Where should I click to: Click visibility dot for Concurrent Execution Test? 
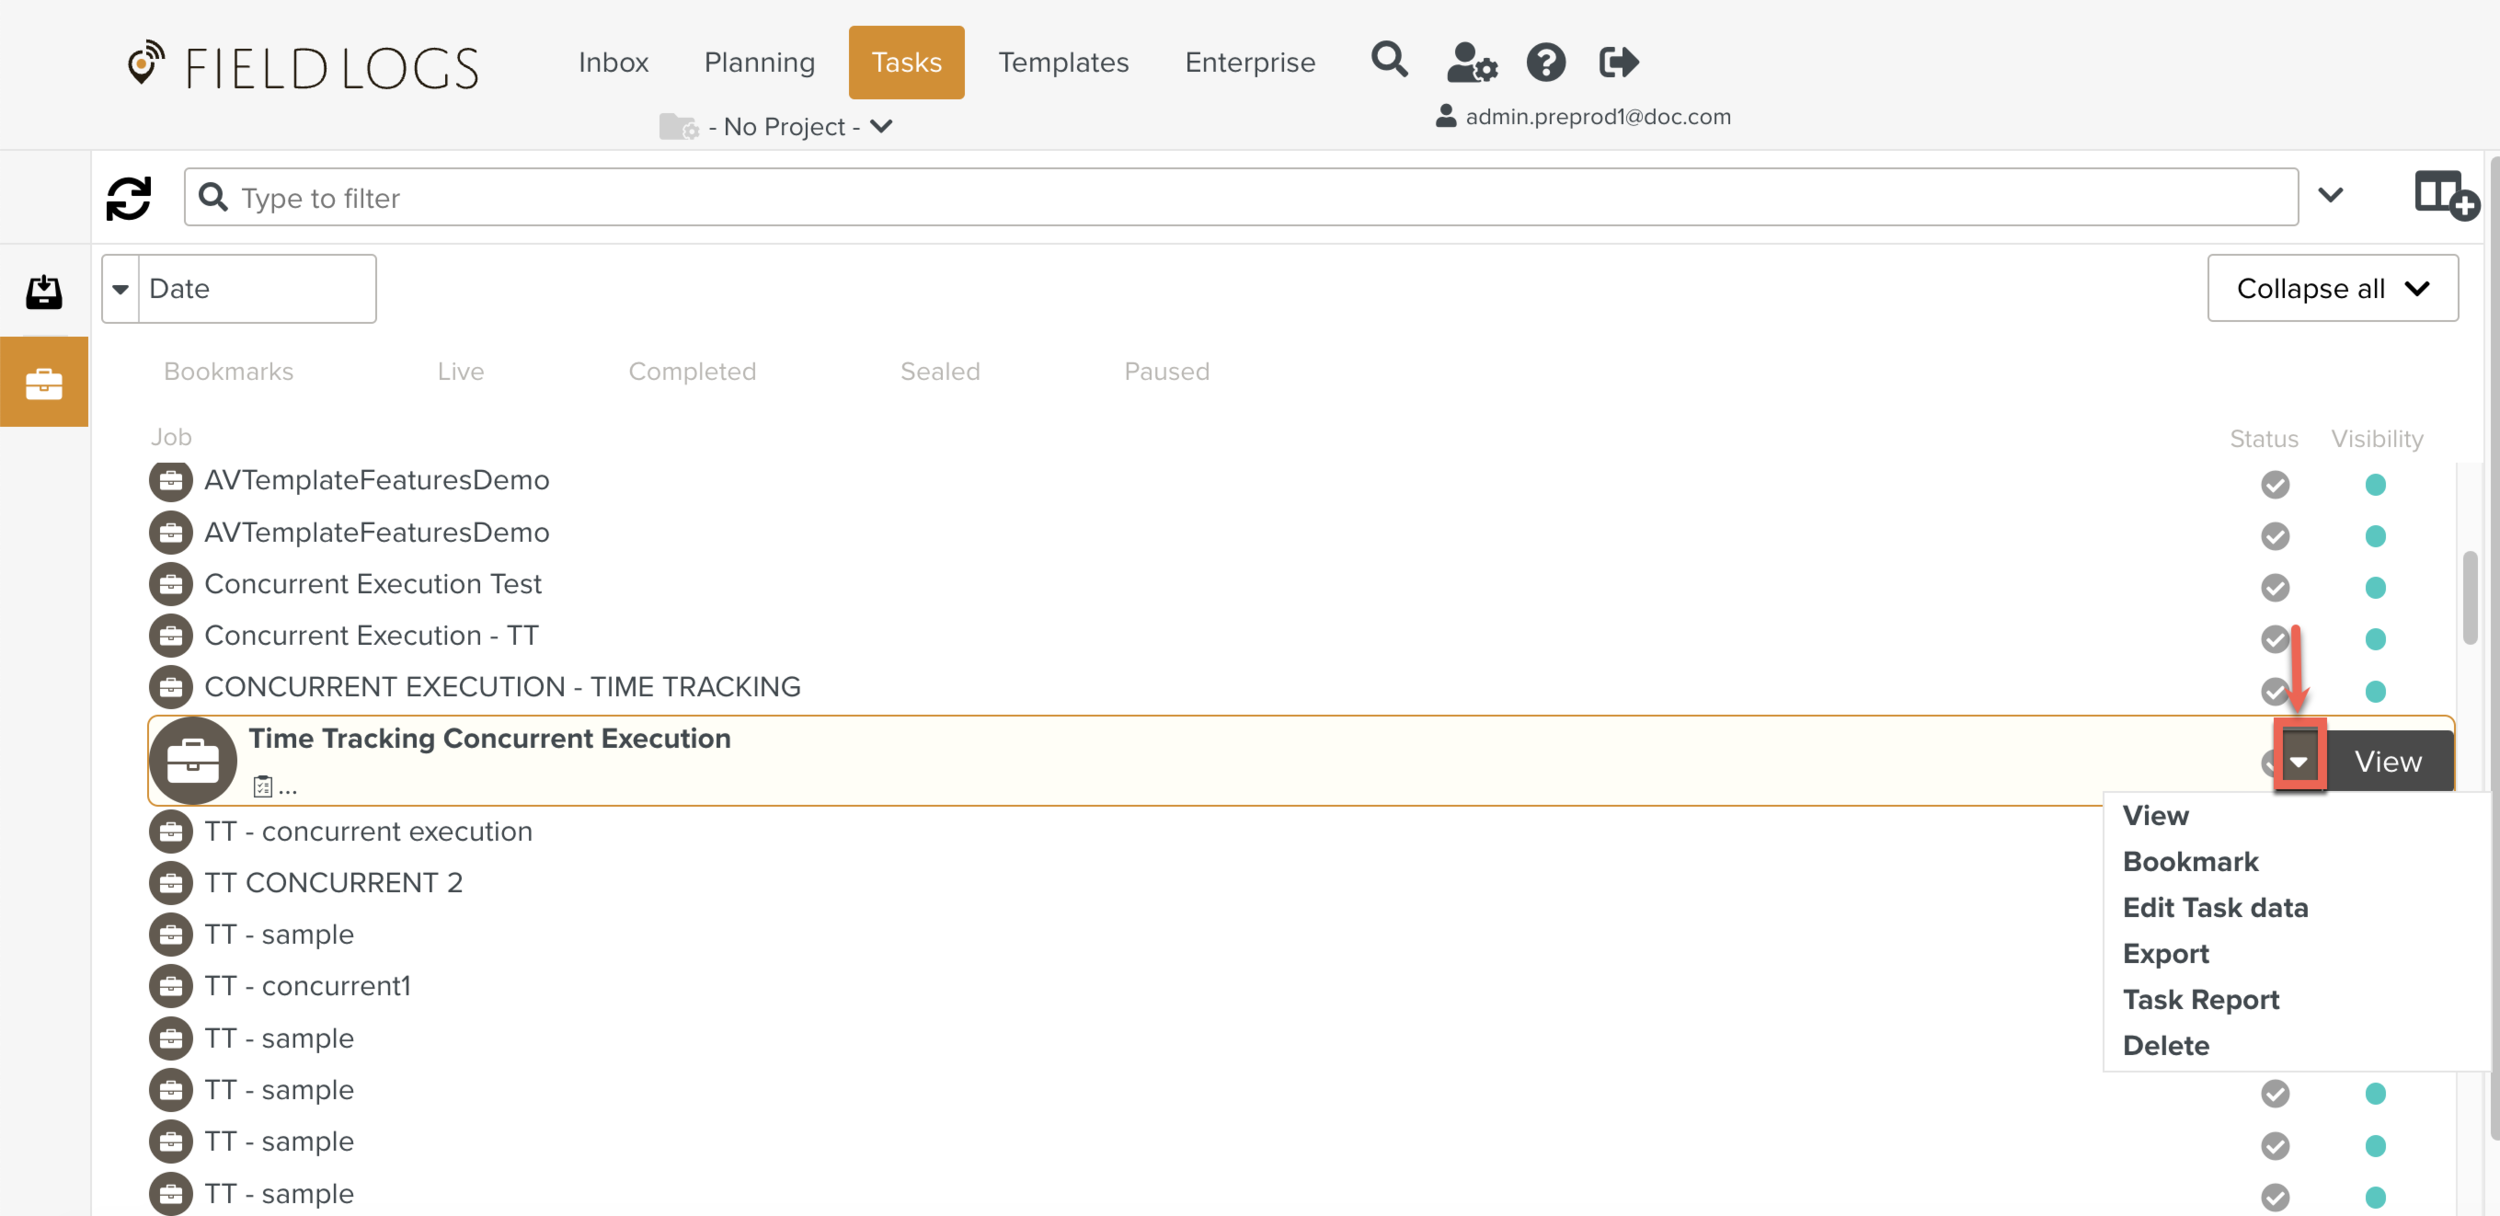point(2375,588)
